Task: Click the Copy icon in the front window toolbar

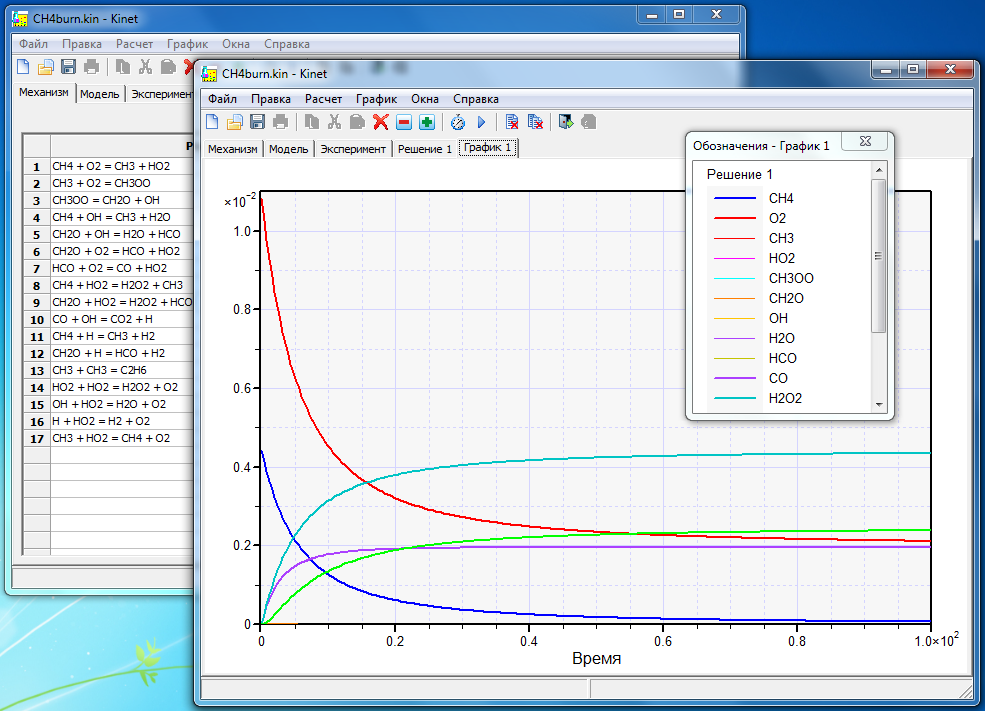Action: click(x=312, y=122)
